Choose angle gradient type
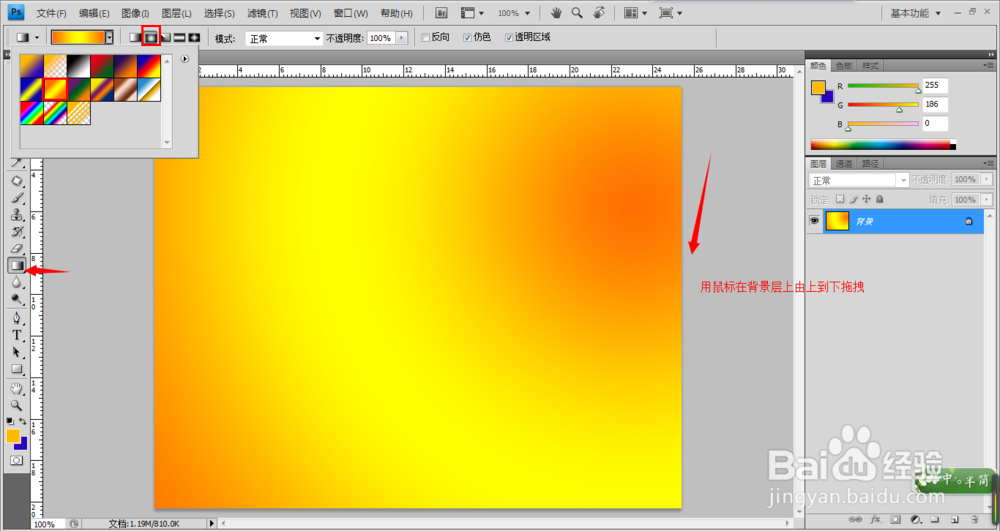The width and height of the screenshot is (1000, 531). click(x=165, y=38)
